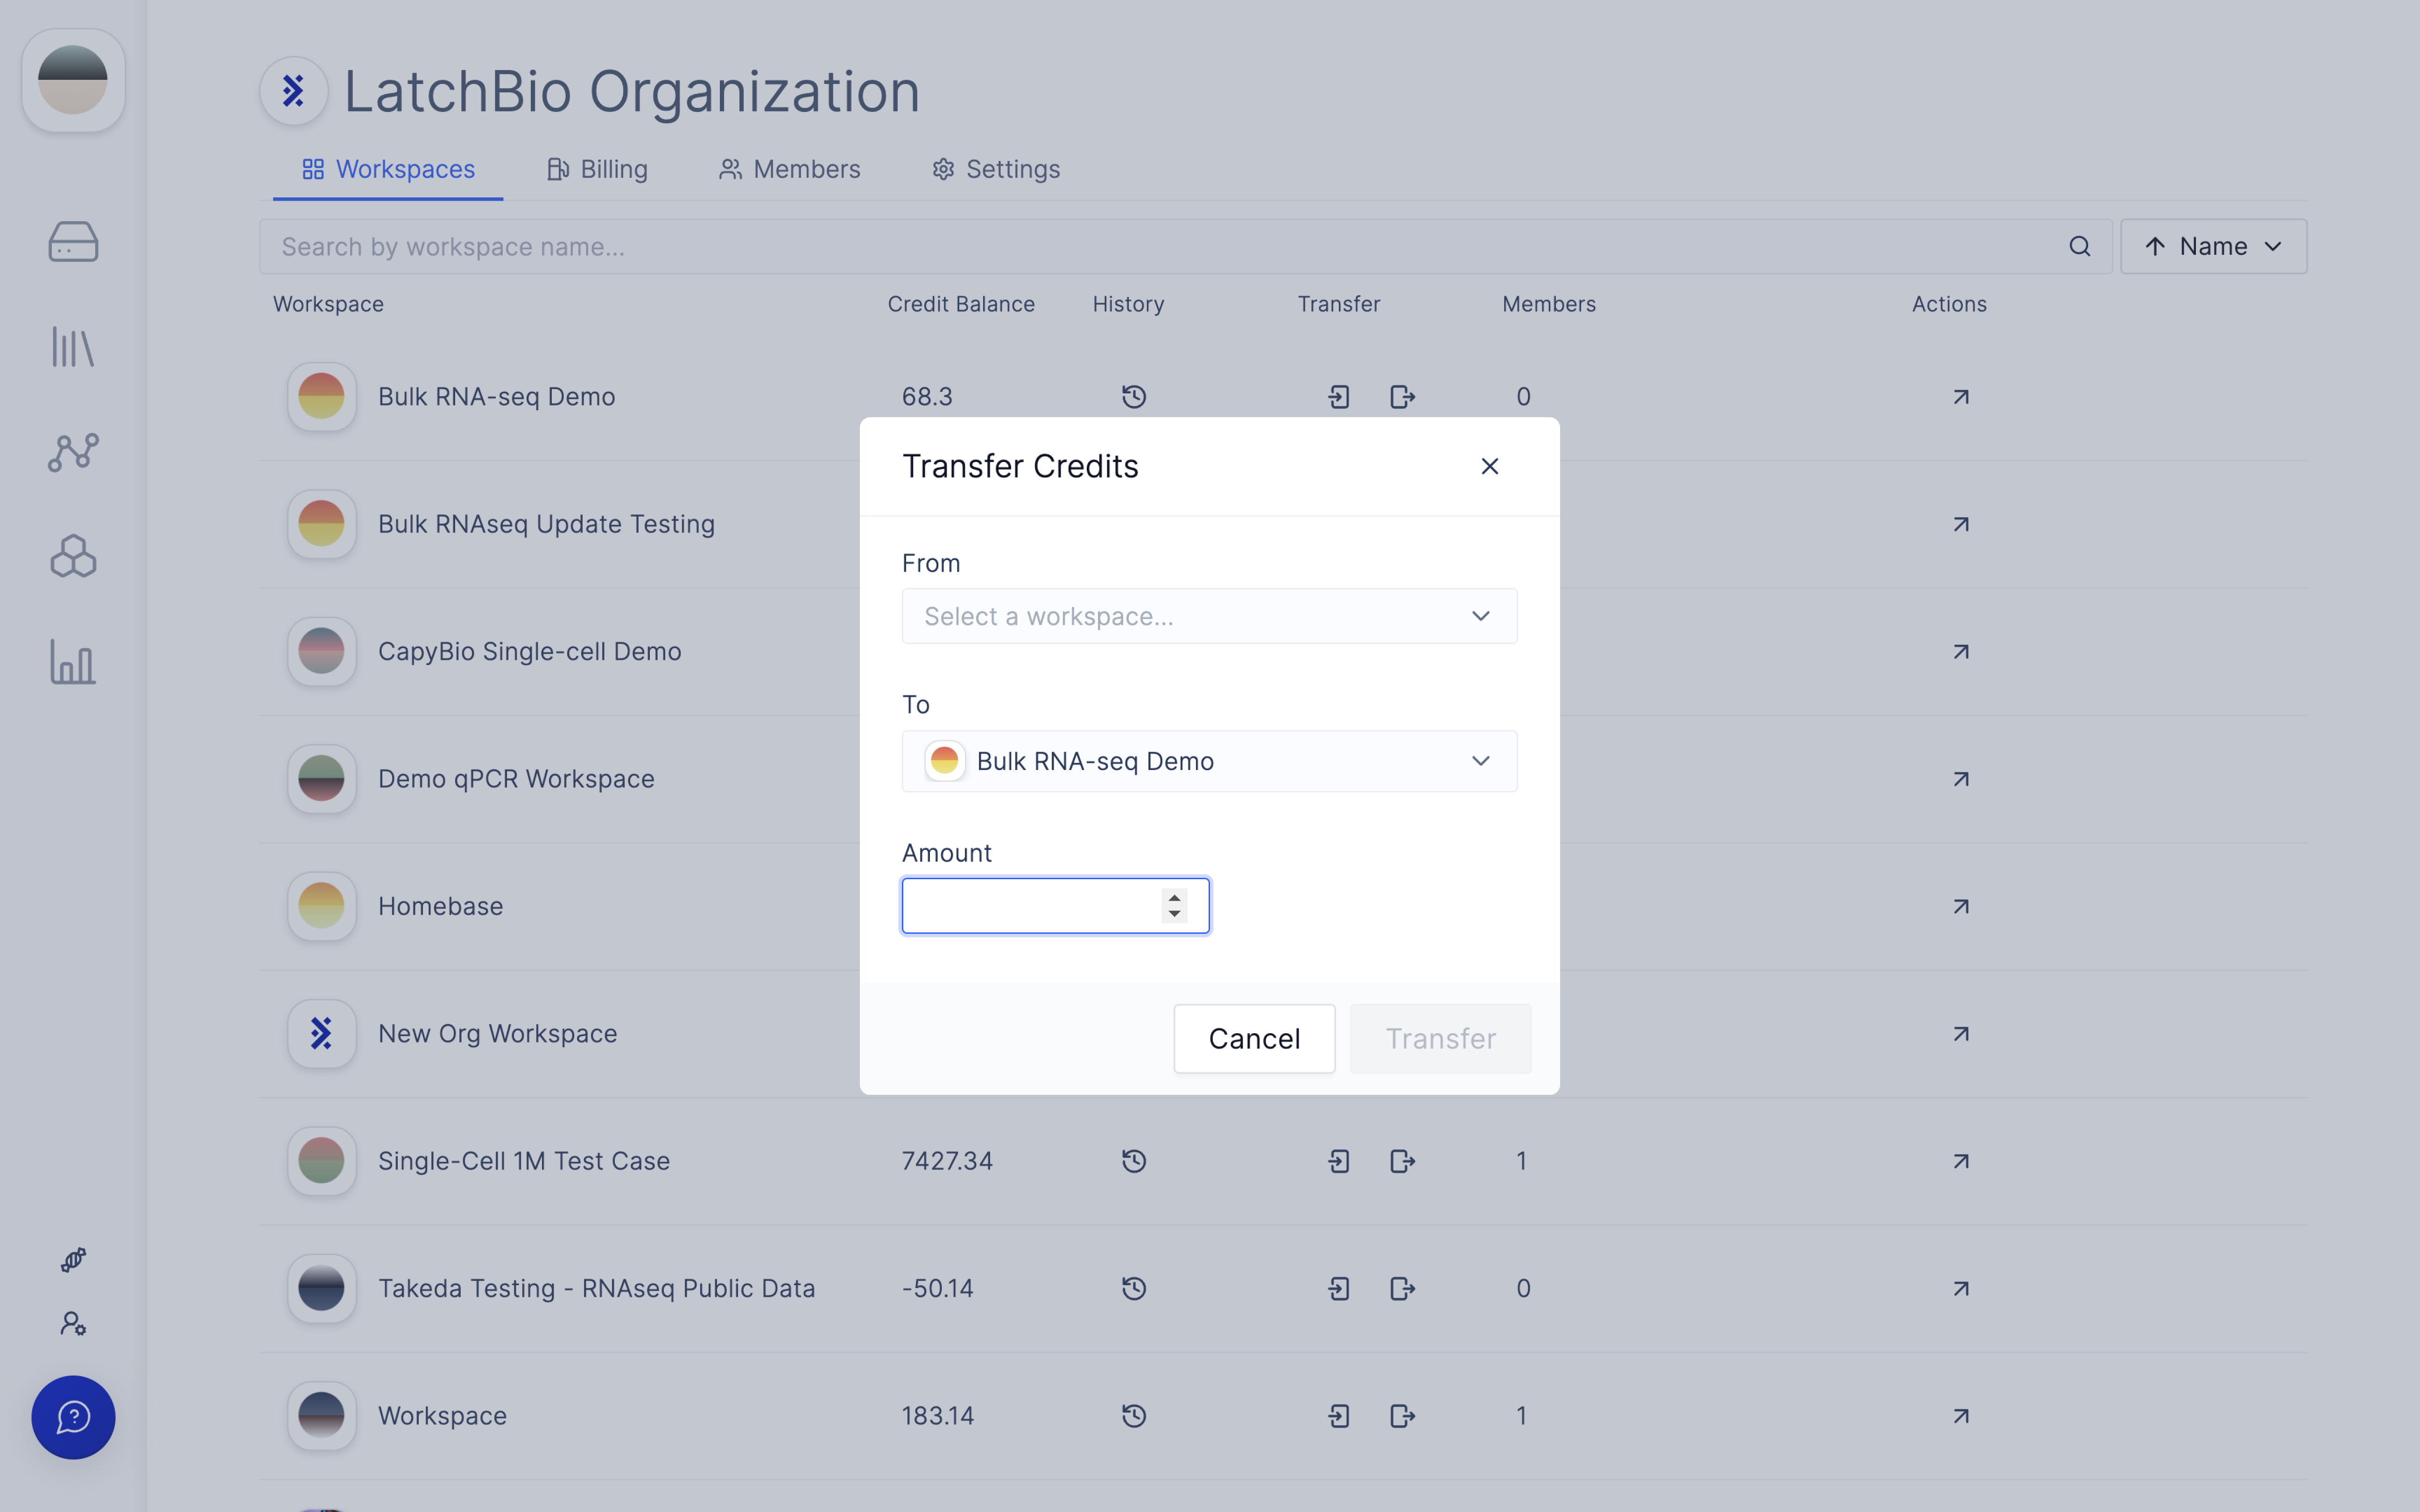Screen dimensions: 2420x1512
Task: Transfer credits out of Bulk RNA-seq Demo
Action: [1403, 397]
